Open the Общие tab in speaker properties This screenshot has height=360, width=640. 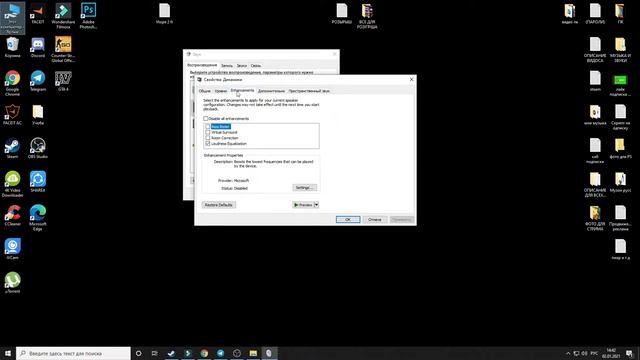(204, 91)
